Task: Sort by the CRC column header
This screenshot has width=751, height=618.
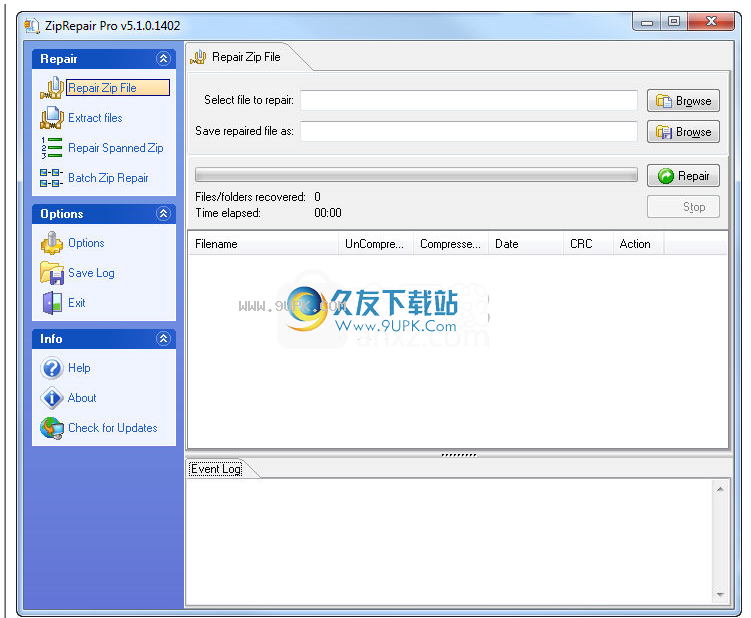Action: 588,244
